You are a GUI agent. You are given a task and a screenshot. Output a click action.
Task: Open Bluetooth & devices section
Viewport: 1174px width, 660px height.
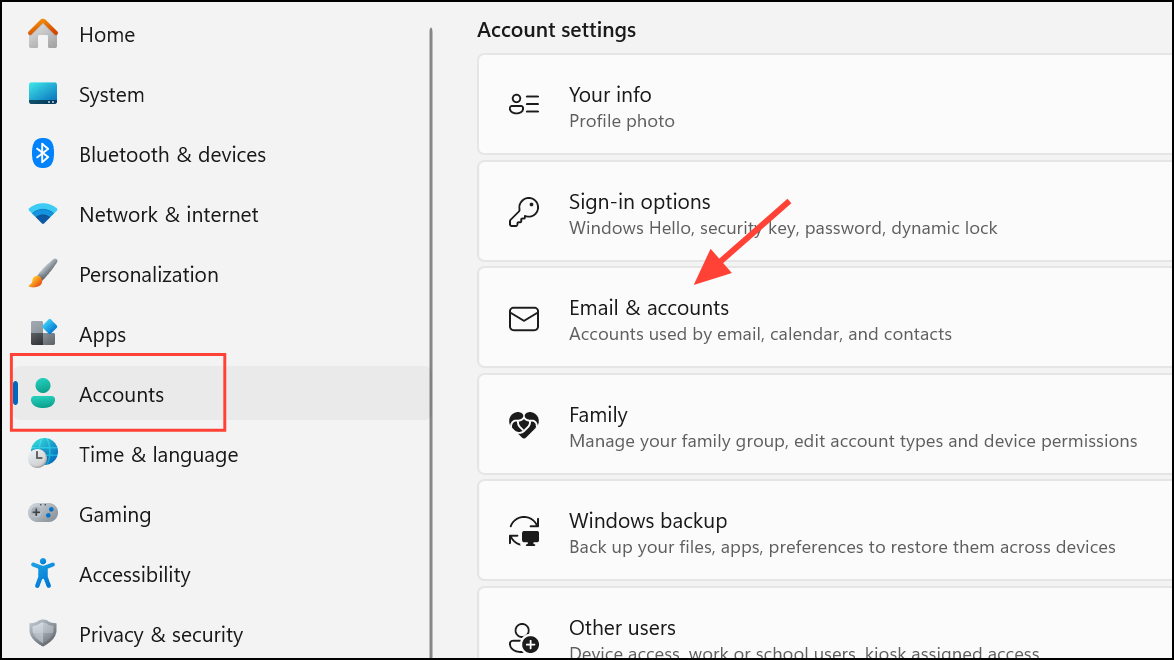(172, 154)
